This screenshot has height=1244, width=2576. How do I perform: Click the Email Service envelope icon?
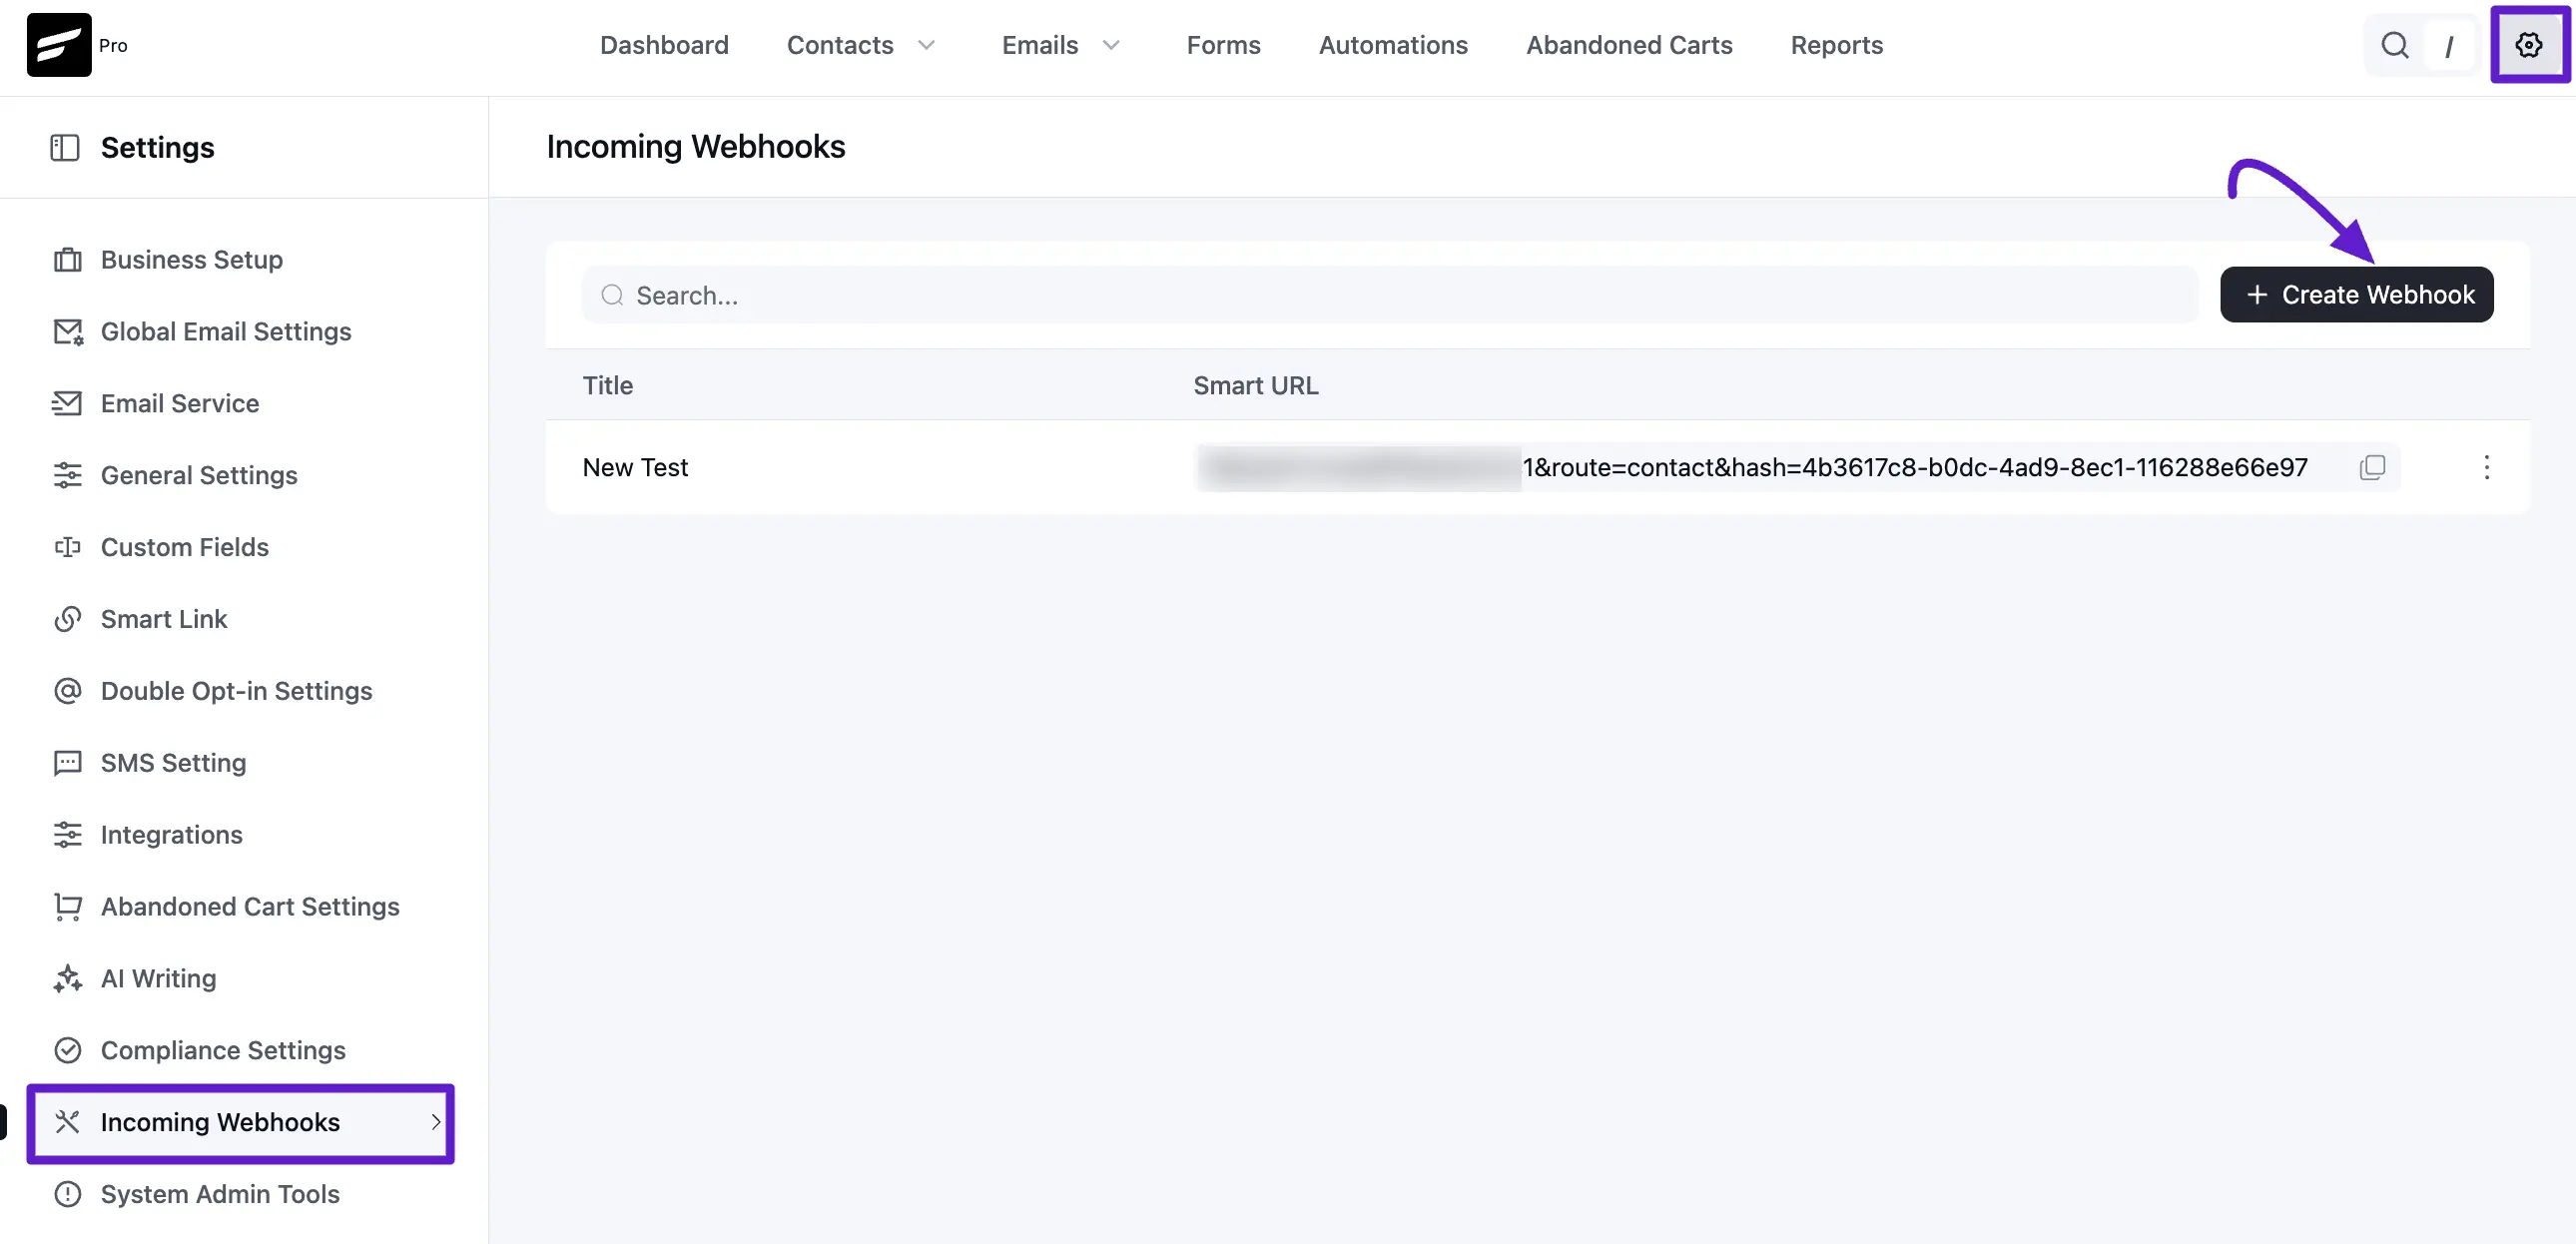tap(67, 404)
